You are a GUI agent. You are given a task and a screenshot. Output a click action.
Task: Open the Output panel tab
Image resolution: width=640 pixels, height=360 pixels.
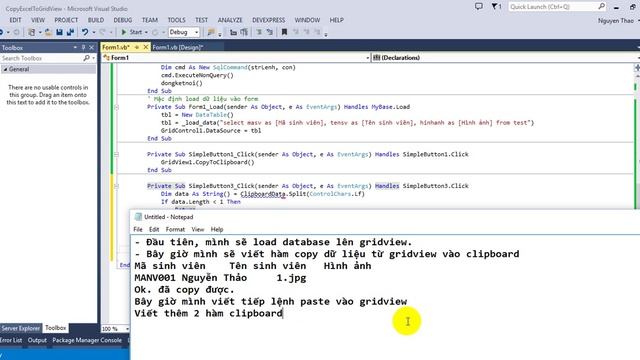37,340
